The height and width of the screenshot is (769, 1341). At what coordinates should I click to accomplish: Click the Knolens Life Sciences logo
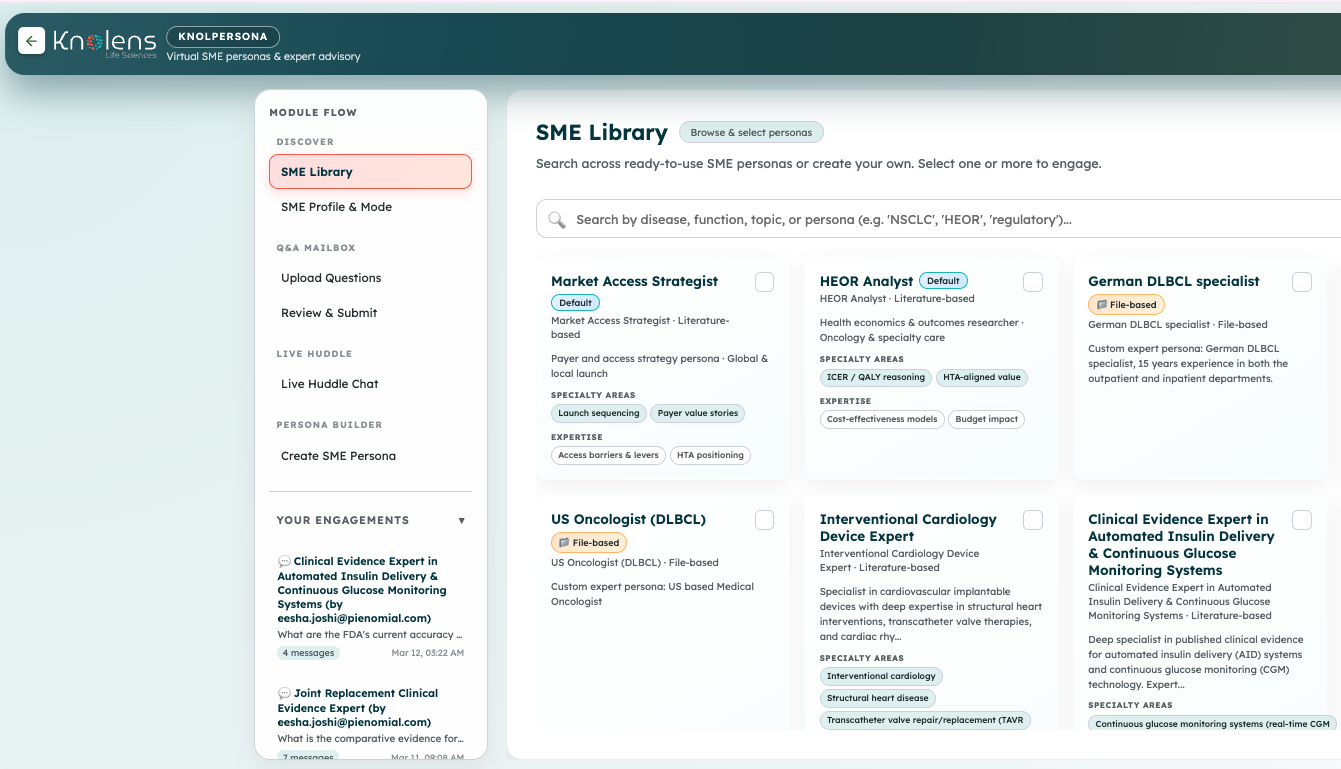104,42
